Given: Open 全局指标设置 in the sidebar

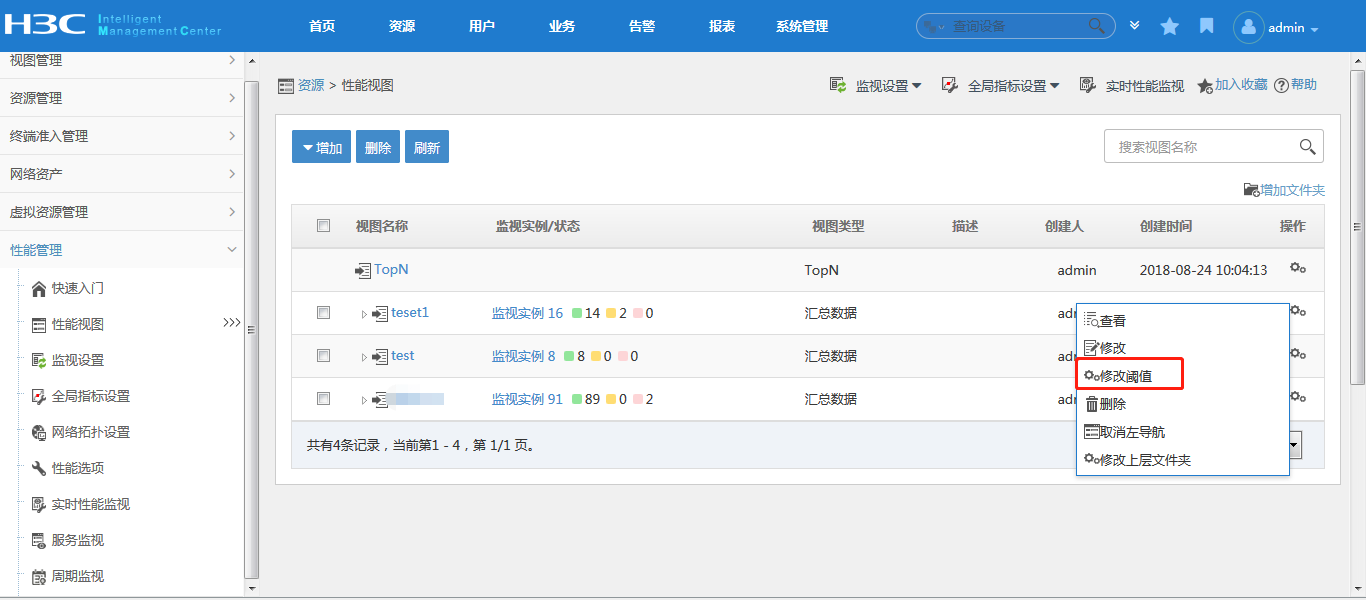Looking at the screenshot, I should (x=90, y=396).
